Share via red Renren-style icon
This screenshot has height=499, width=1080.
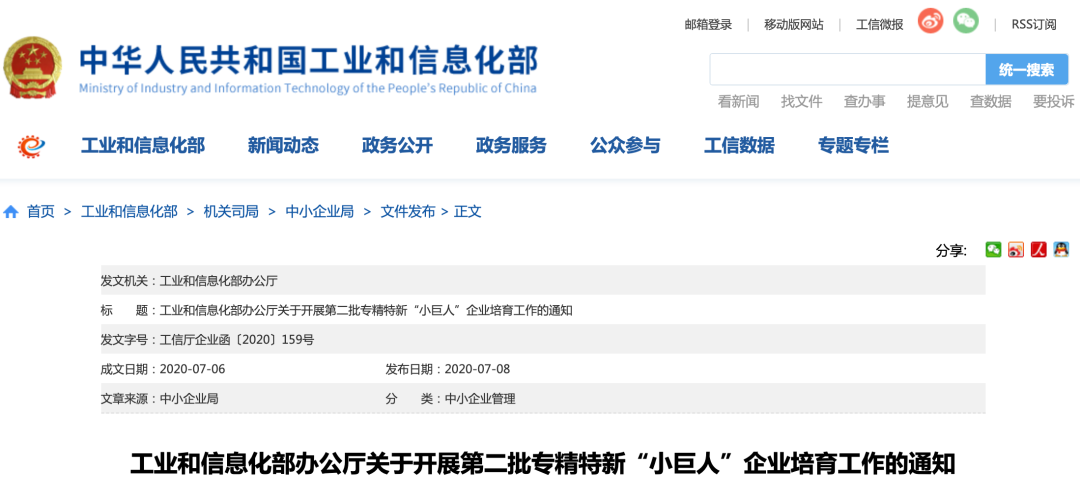[1039, 250]
